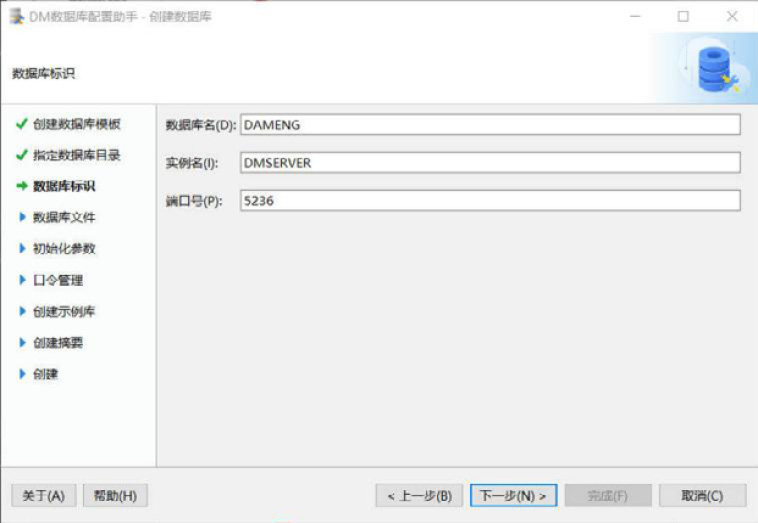Click the triangle icon beside 数据库文件
758x523 pixels.
tap(23, 217)
